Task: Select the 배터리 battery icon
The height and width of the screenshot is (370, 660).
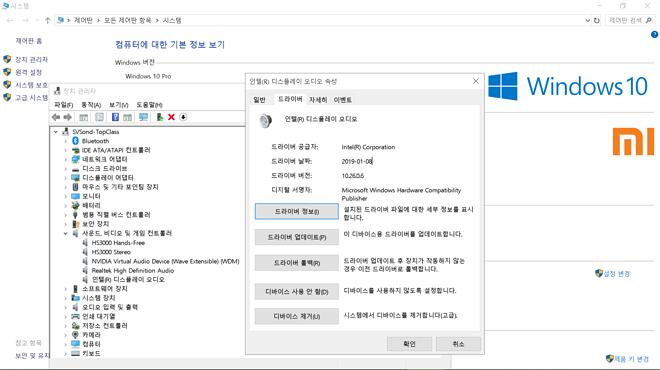Action: [x=75, y=205]
